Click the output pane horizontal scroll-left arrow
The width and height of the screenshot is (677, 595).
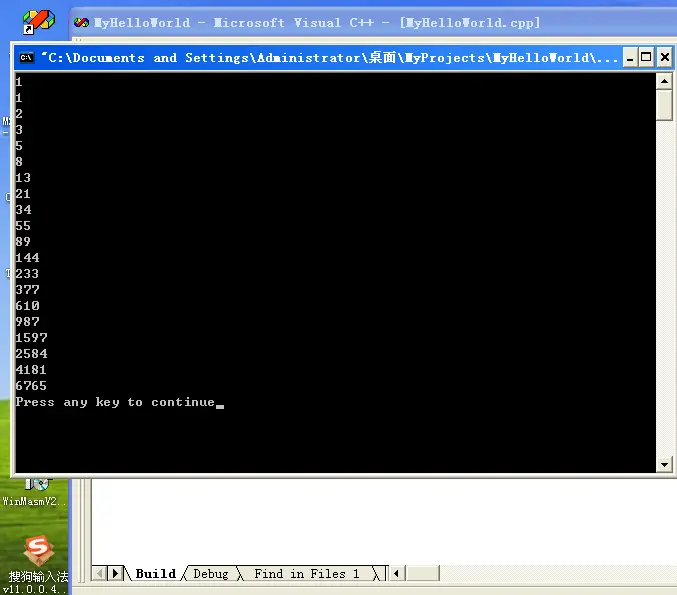396,573
